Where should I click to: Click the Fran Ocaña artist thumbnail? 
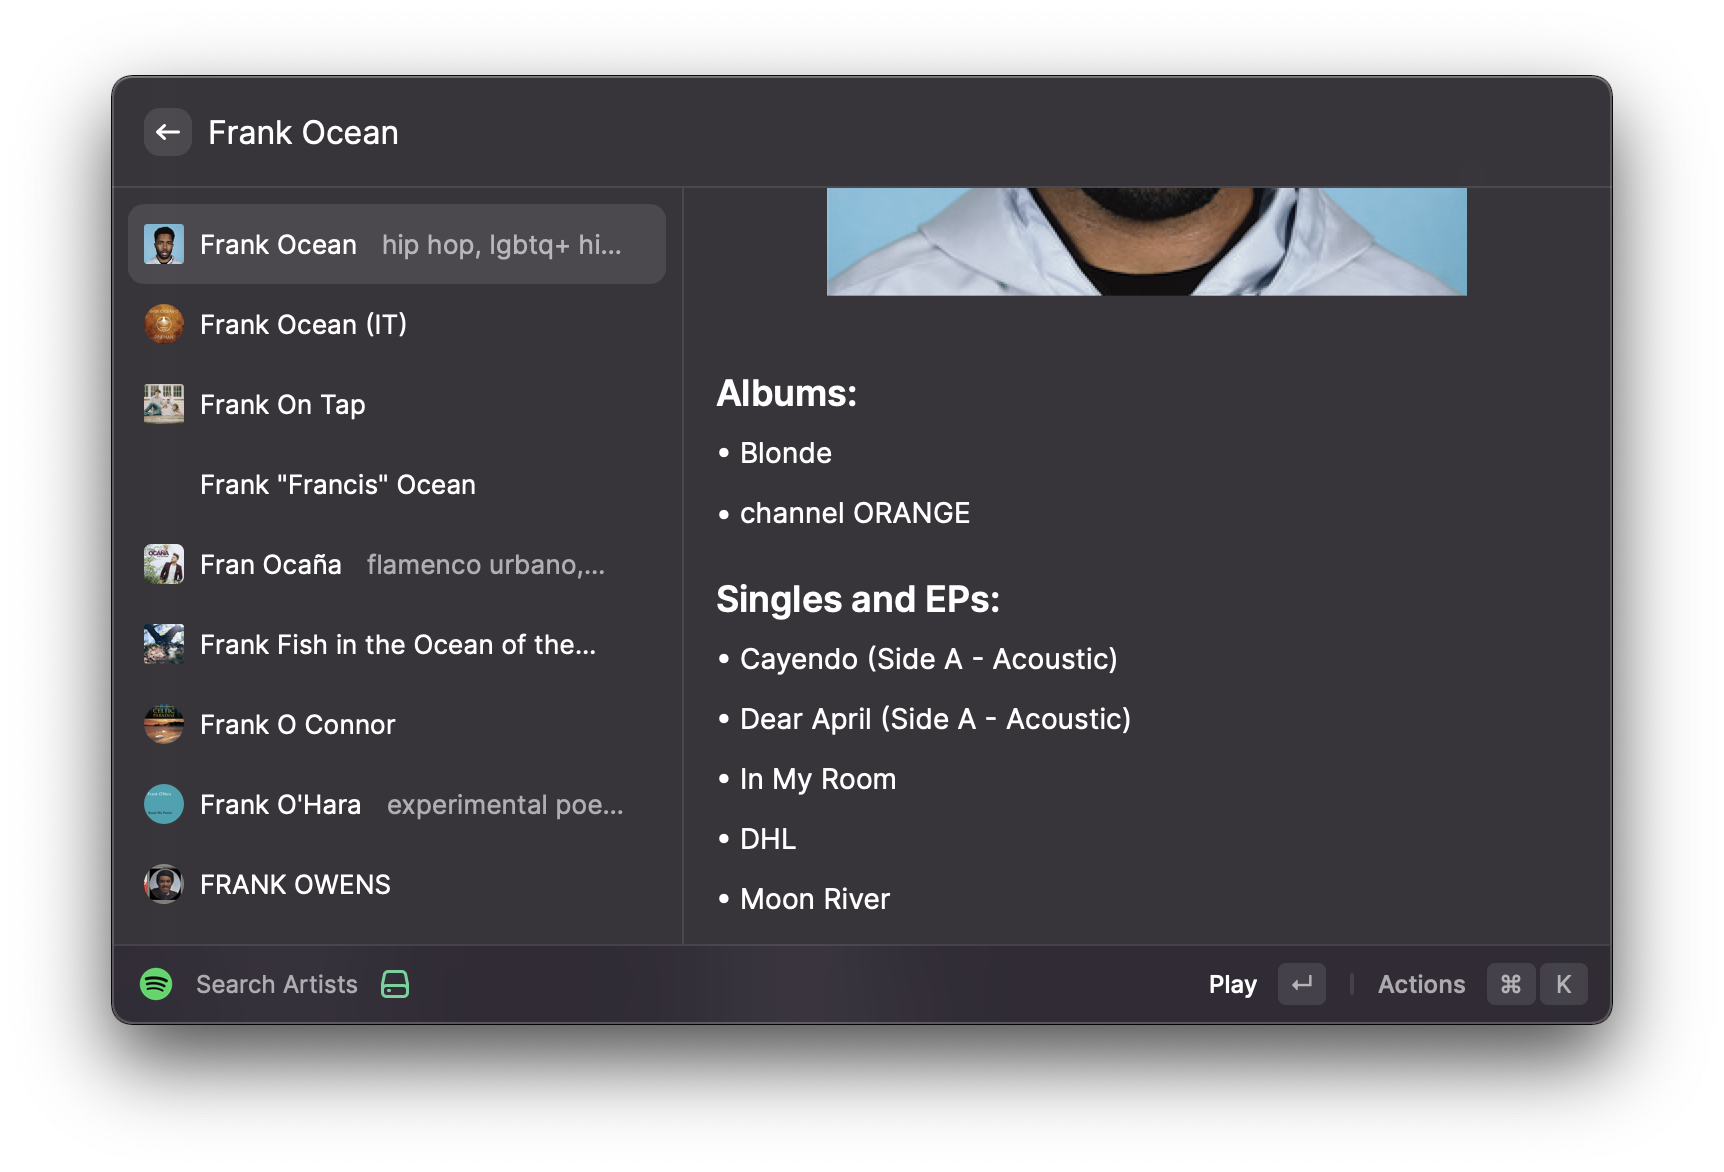[x=164, y=564]
